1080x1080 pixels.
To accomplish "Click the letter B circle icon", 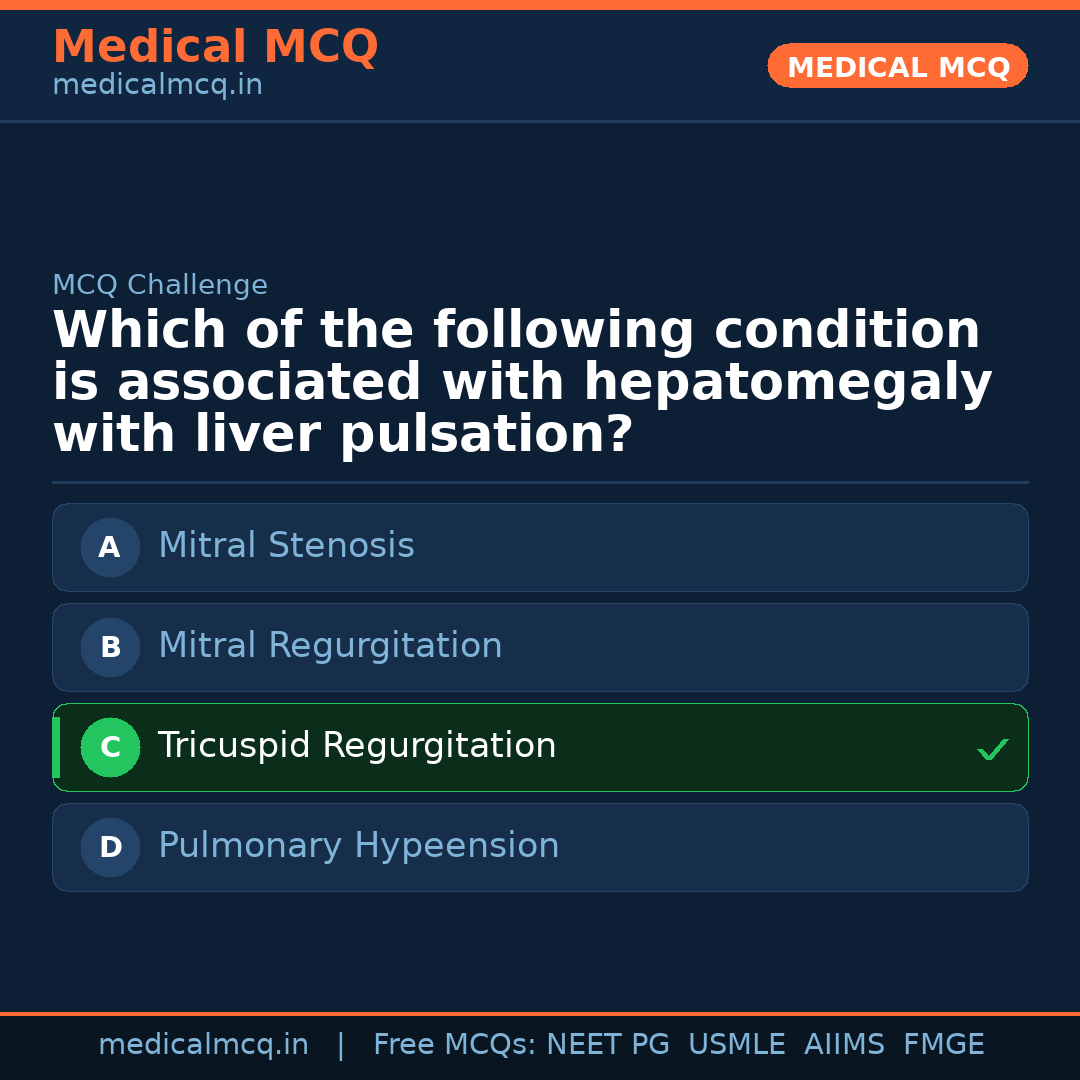I will tap(110, 647).
